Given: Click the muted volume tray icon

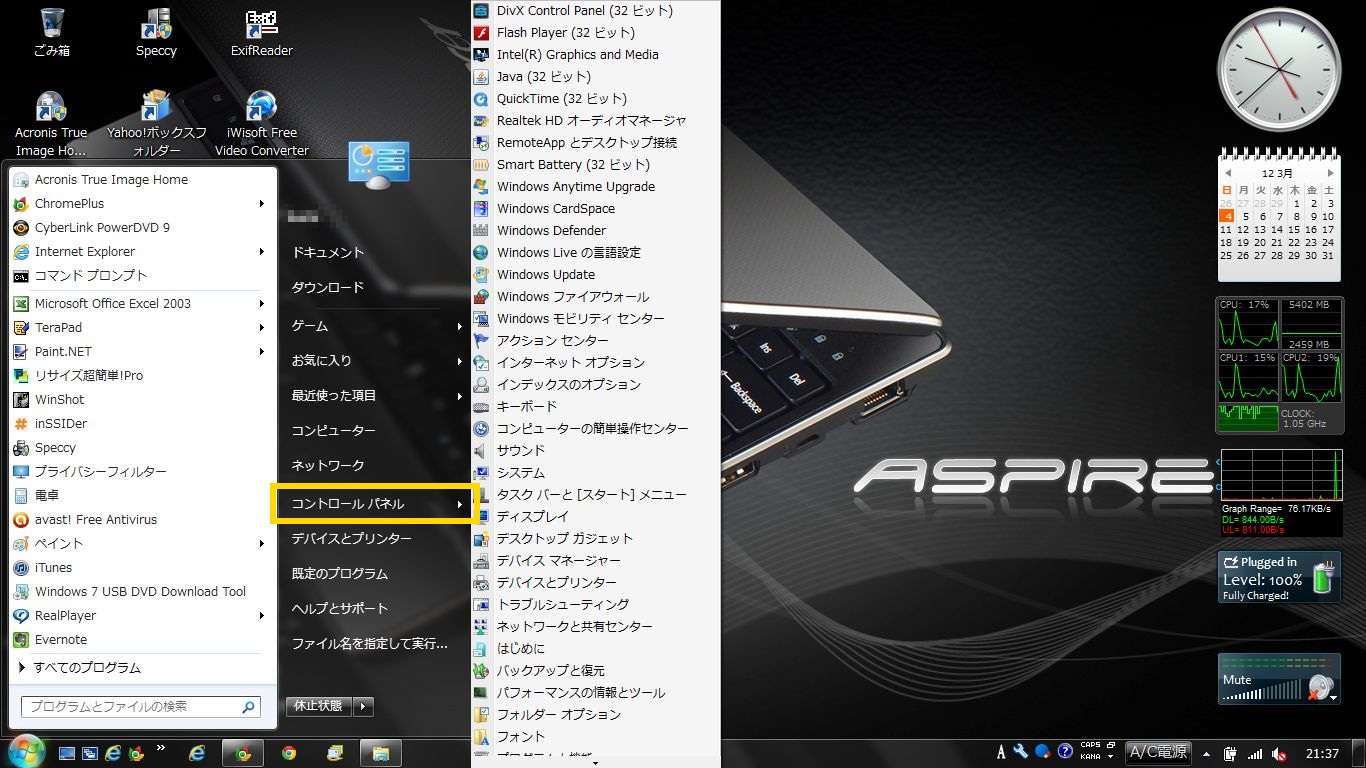Looking at the screenshot, I should click(x=1277, y=753).
